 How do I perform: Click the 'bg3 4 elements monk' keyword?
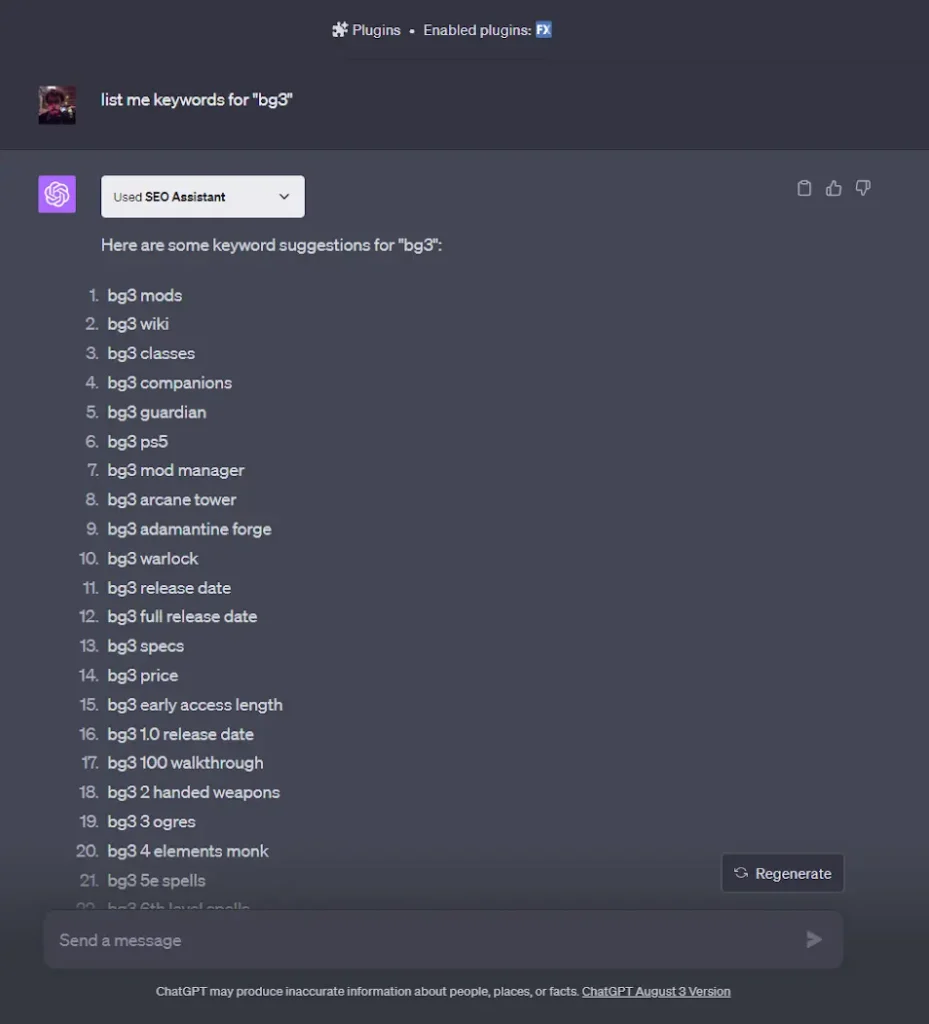pos(188,851)
